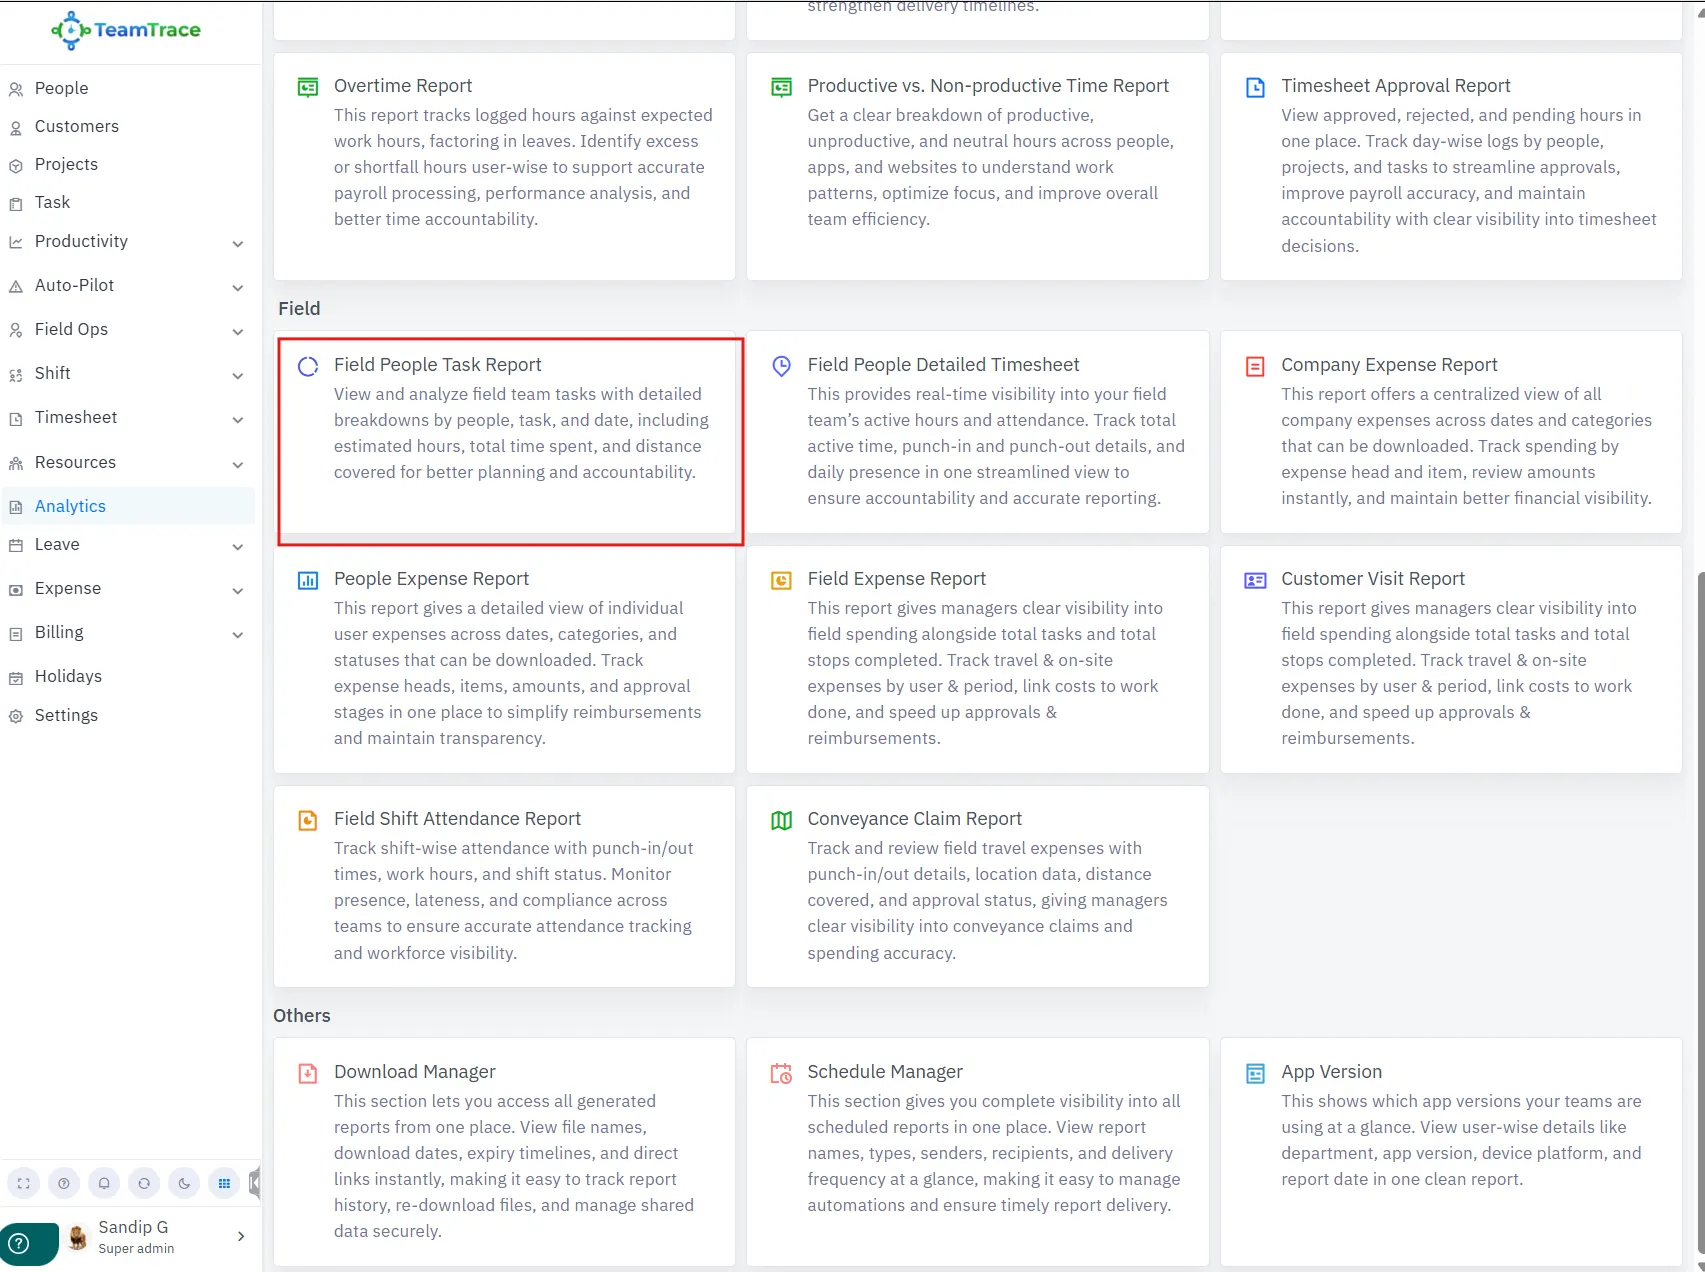The image size is (1705, 1272).
Task: Click the refresh sync icon
Action: (x=144, y=1183)
